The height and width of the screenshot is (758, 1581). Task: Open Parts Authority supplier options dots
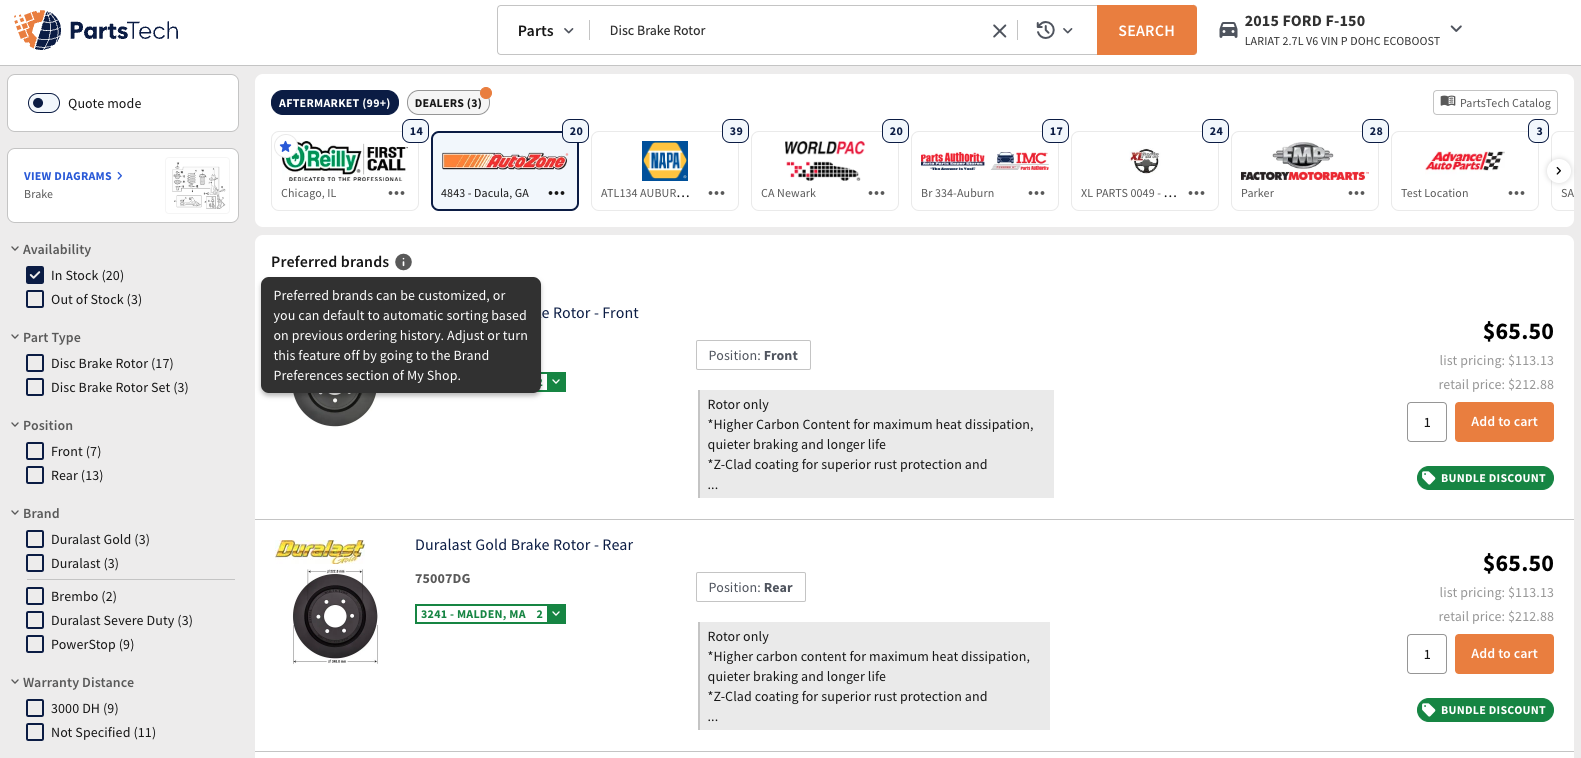[x=1037, y=193]
